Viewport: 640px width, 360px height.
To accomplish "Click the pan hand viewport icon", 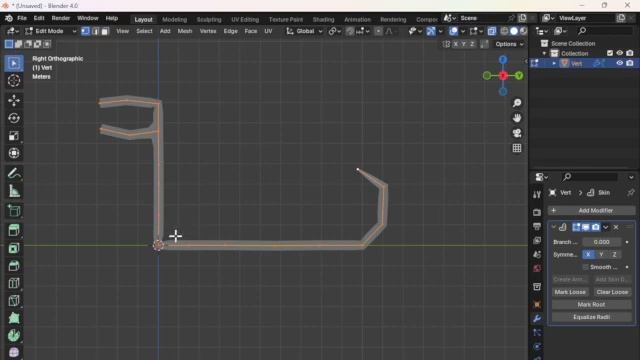I will point(517,118).
